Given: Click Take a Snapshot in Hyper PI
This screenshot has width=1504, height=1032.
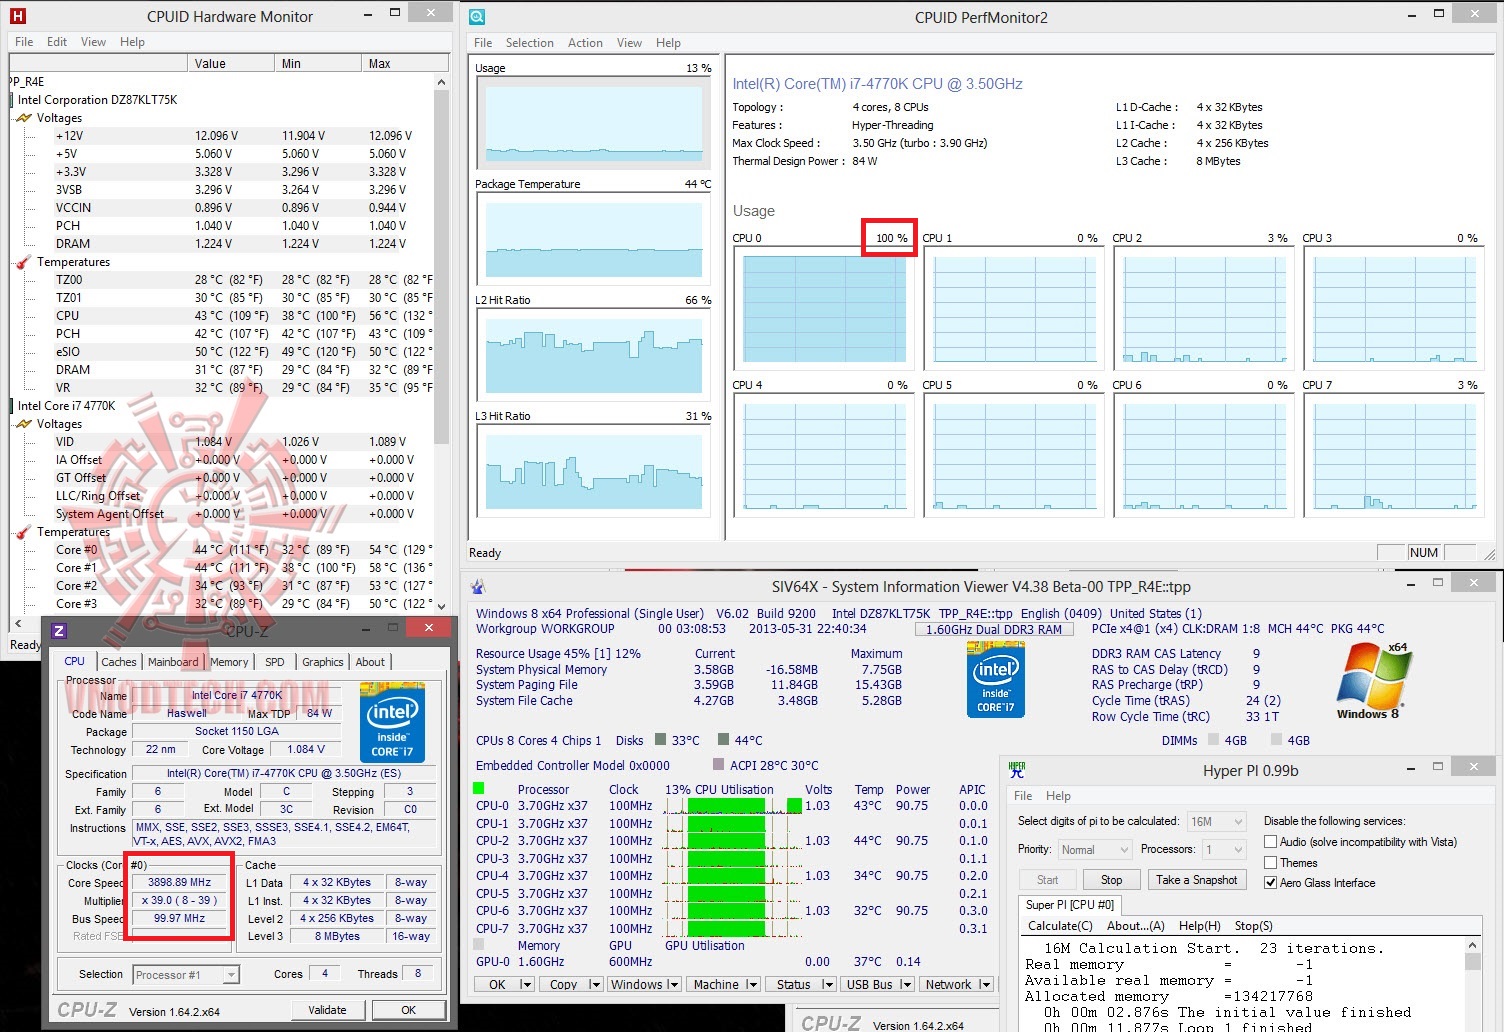Looking at the screenshot, I should tap(1197, 880).
